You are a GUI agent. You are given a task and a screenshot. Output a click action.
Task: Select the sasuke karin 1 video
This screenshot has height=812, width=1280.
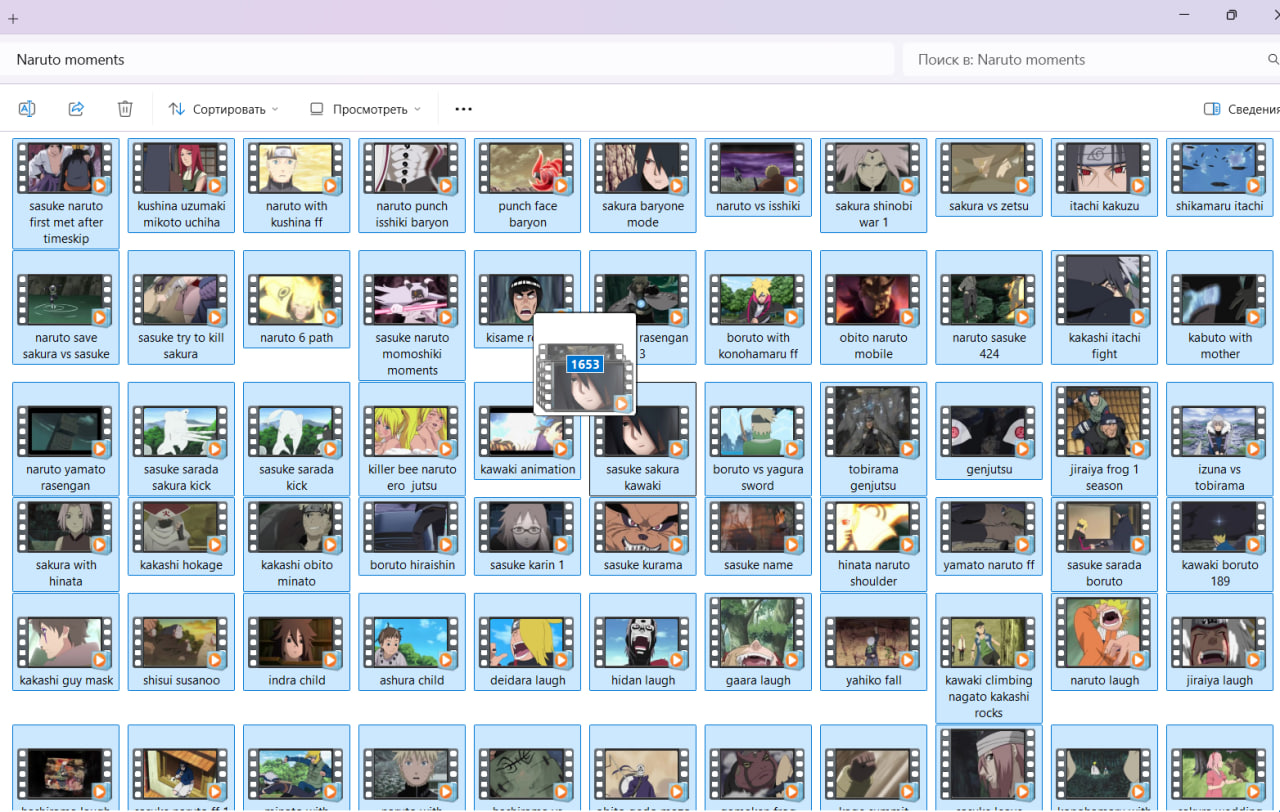(x=528, y=536)
